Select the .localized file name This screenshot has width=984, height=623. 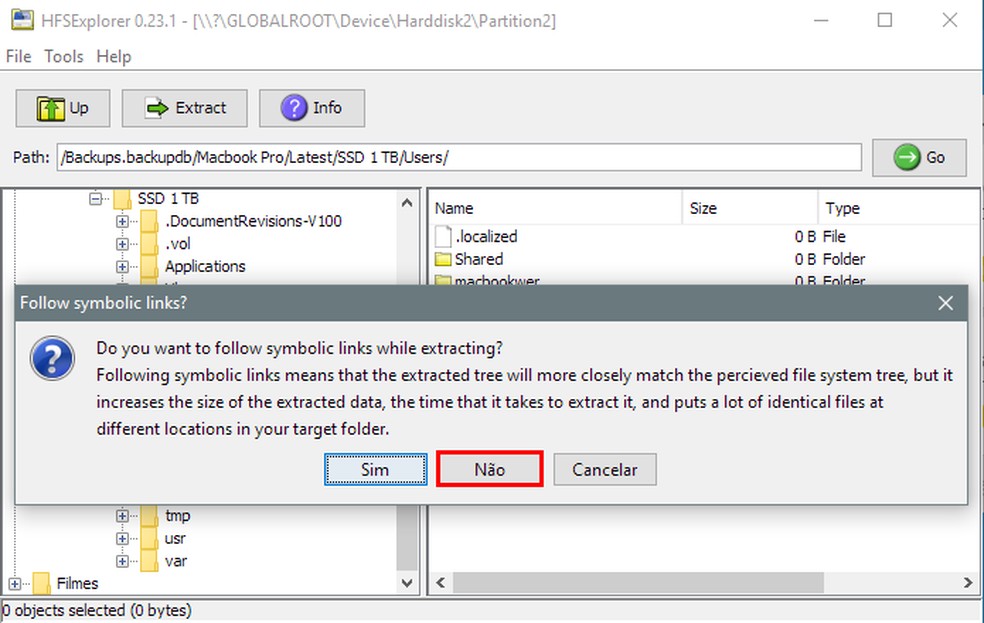(x=486, y=237)
